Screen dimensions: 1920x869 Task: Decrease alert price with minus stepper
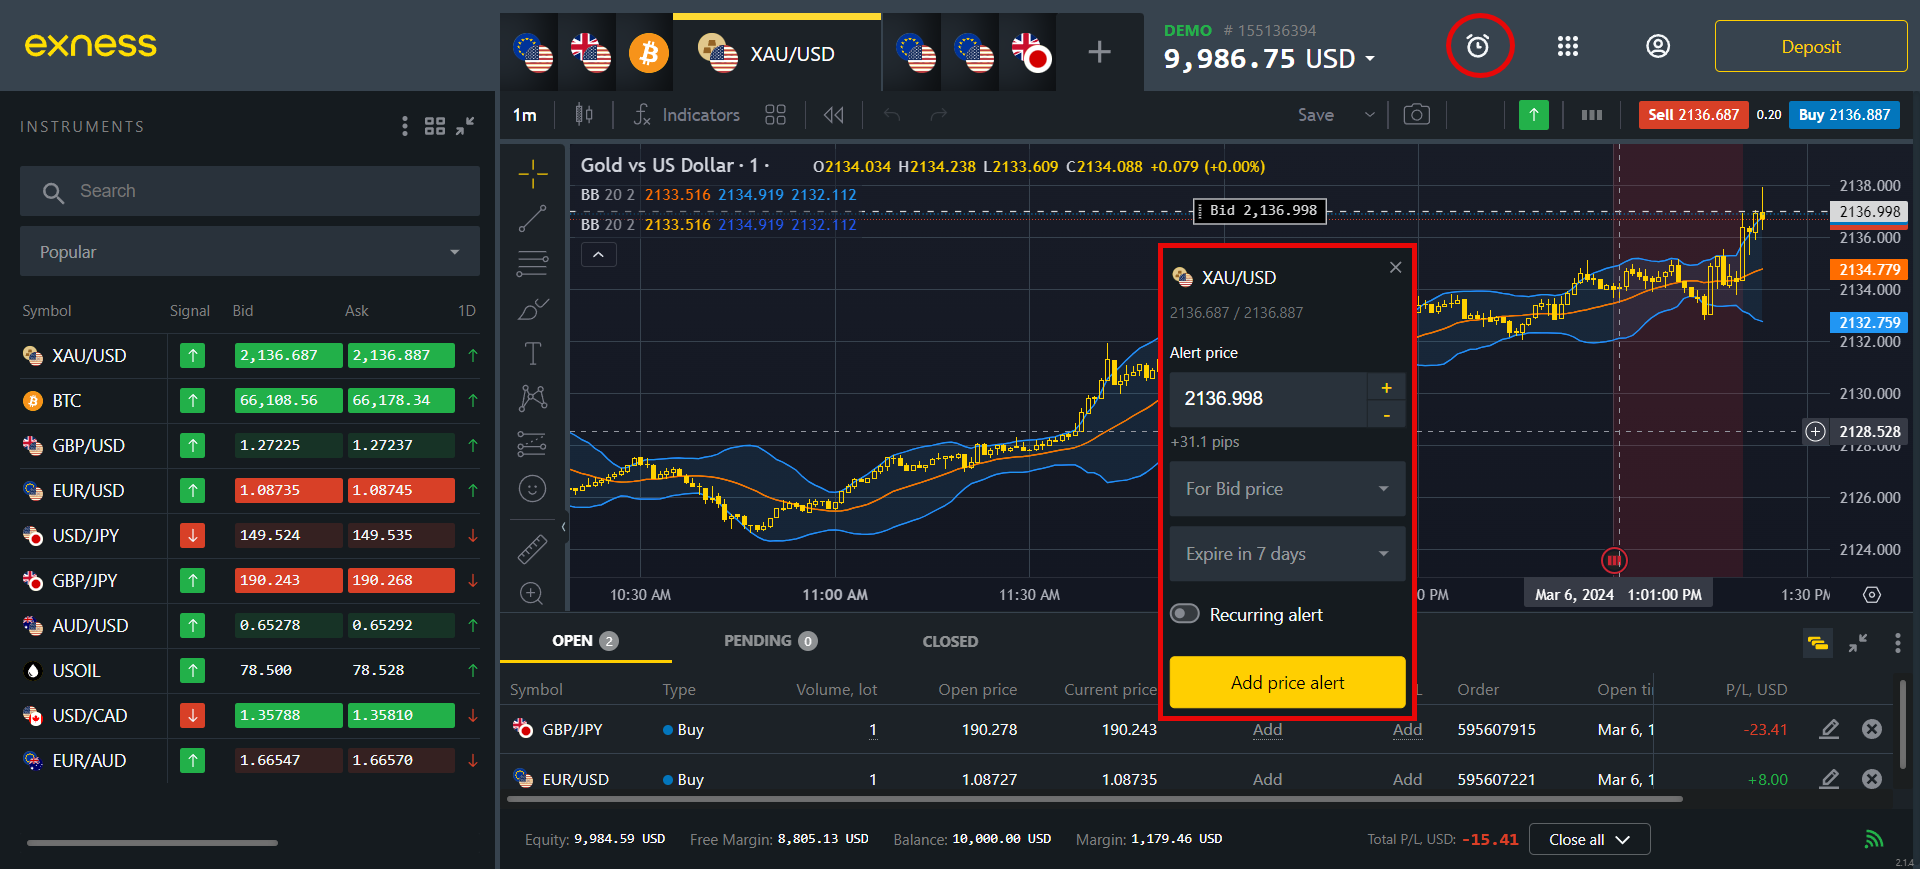tap(1386, 414)
